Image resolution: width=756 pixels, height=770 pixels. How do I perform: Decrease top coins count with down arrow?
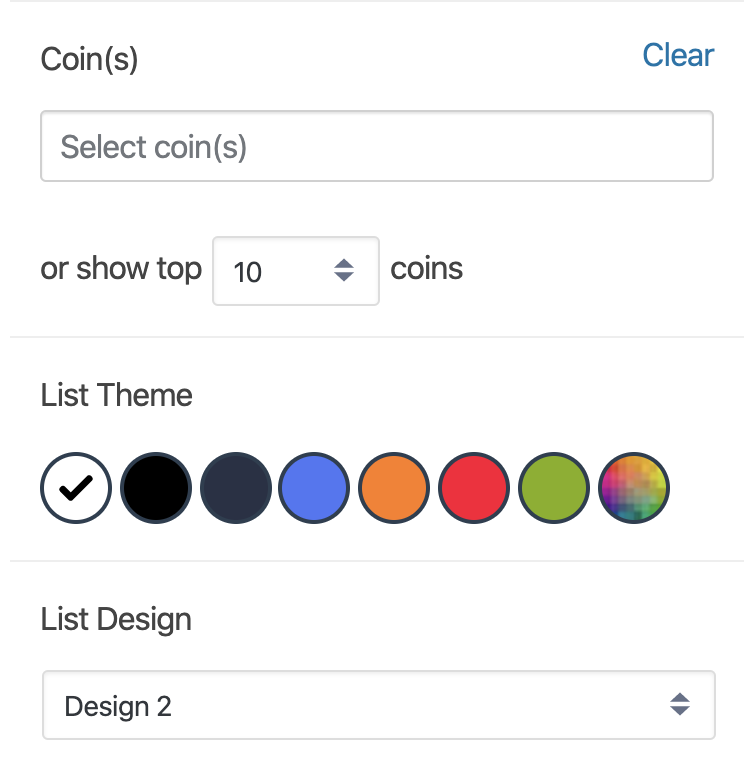(344, 277)
